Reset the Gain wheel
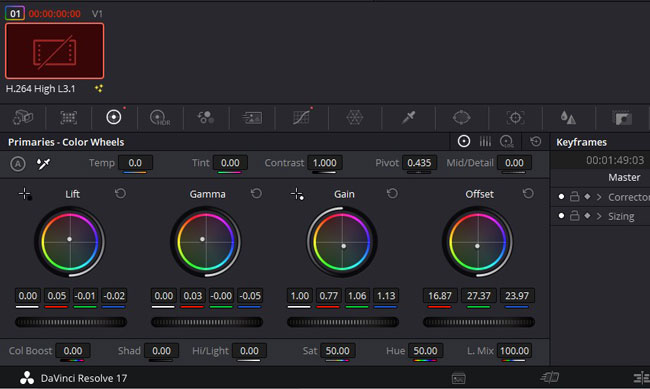Image resolution: width=650 pixels, height=389 pixels. click(x=392, y=193)
